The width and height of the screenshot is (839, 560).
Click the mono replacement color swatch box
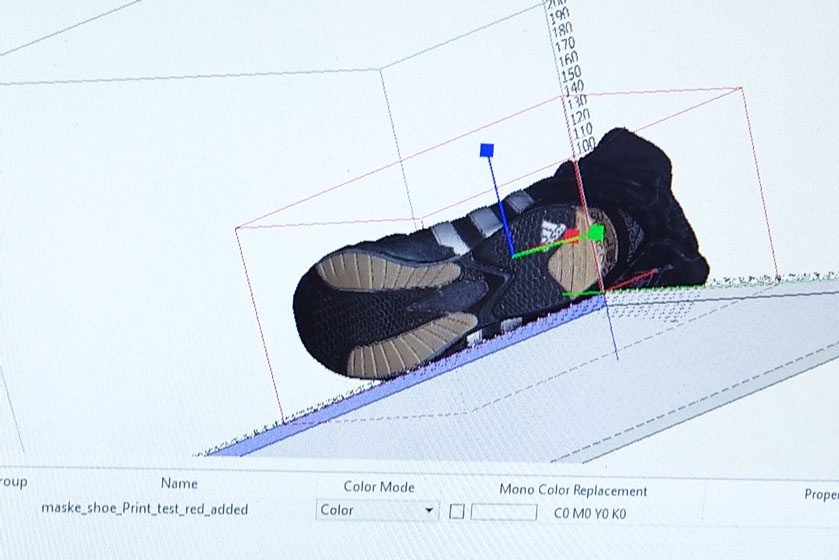coord(504,512)
